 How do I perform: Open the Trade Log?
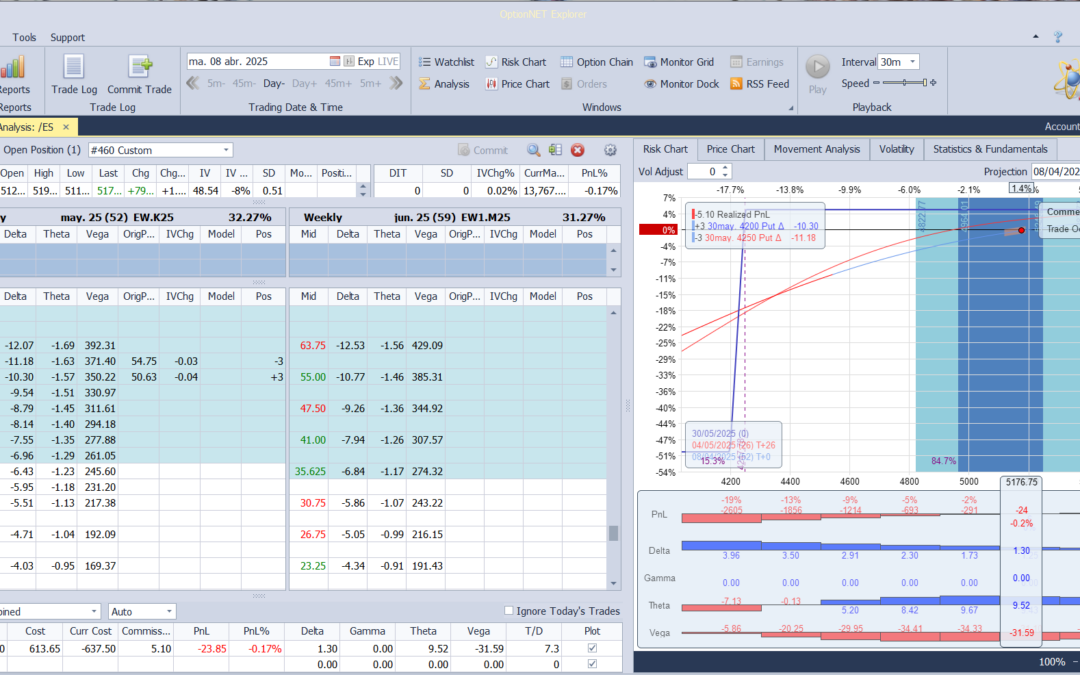pyautogui.click(x=74, y=74)
